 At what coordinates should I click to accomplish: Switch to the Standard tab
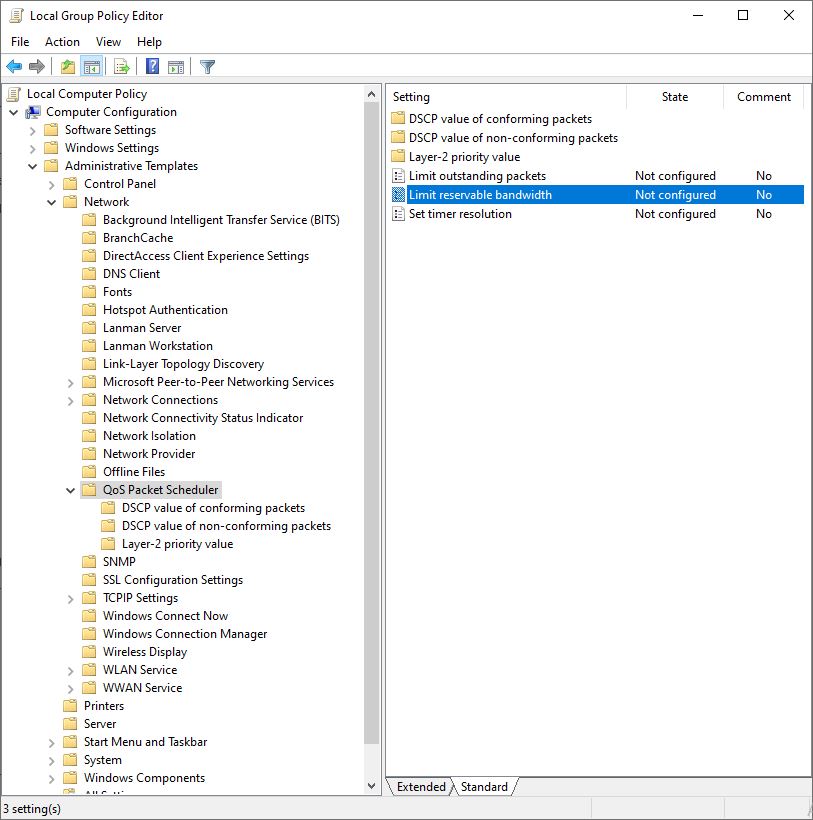point(484,787)
